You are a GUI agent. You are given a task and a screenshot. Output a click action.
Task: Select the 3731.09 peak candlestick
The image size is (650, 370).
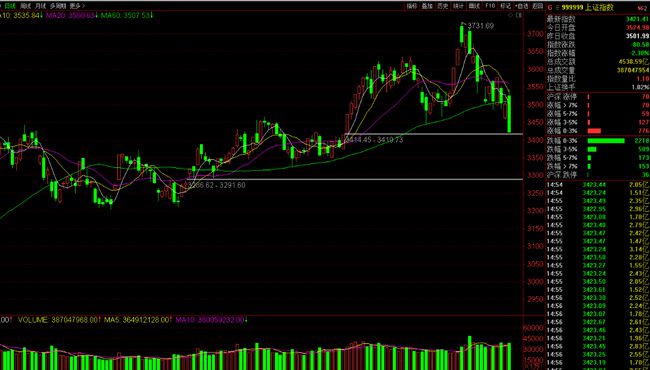(462, 34)
